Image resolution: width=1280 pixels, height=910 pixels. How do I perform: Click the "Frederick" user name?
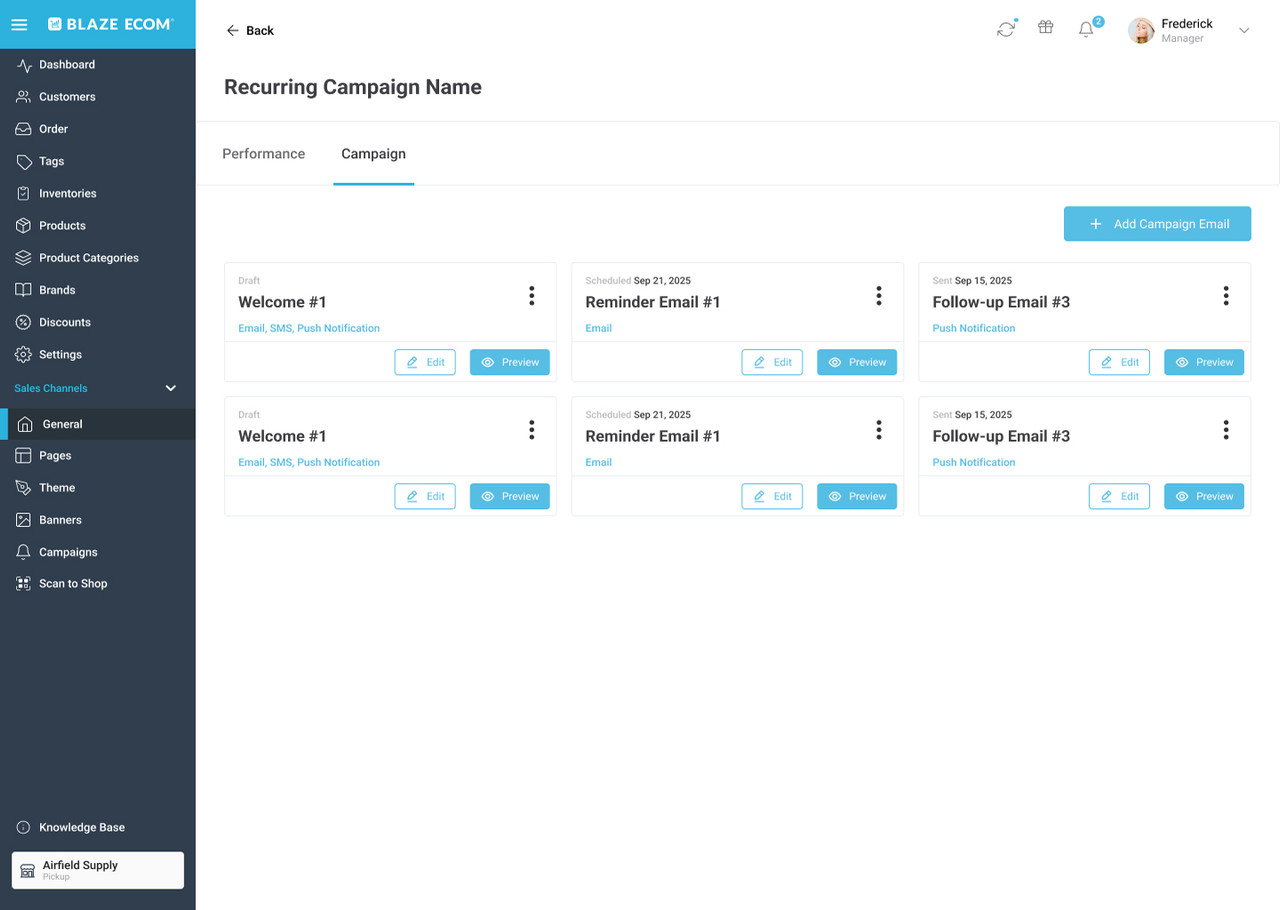(1187, 24)
